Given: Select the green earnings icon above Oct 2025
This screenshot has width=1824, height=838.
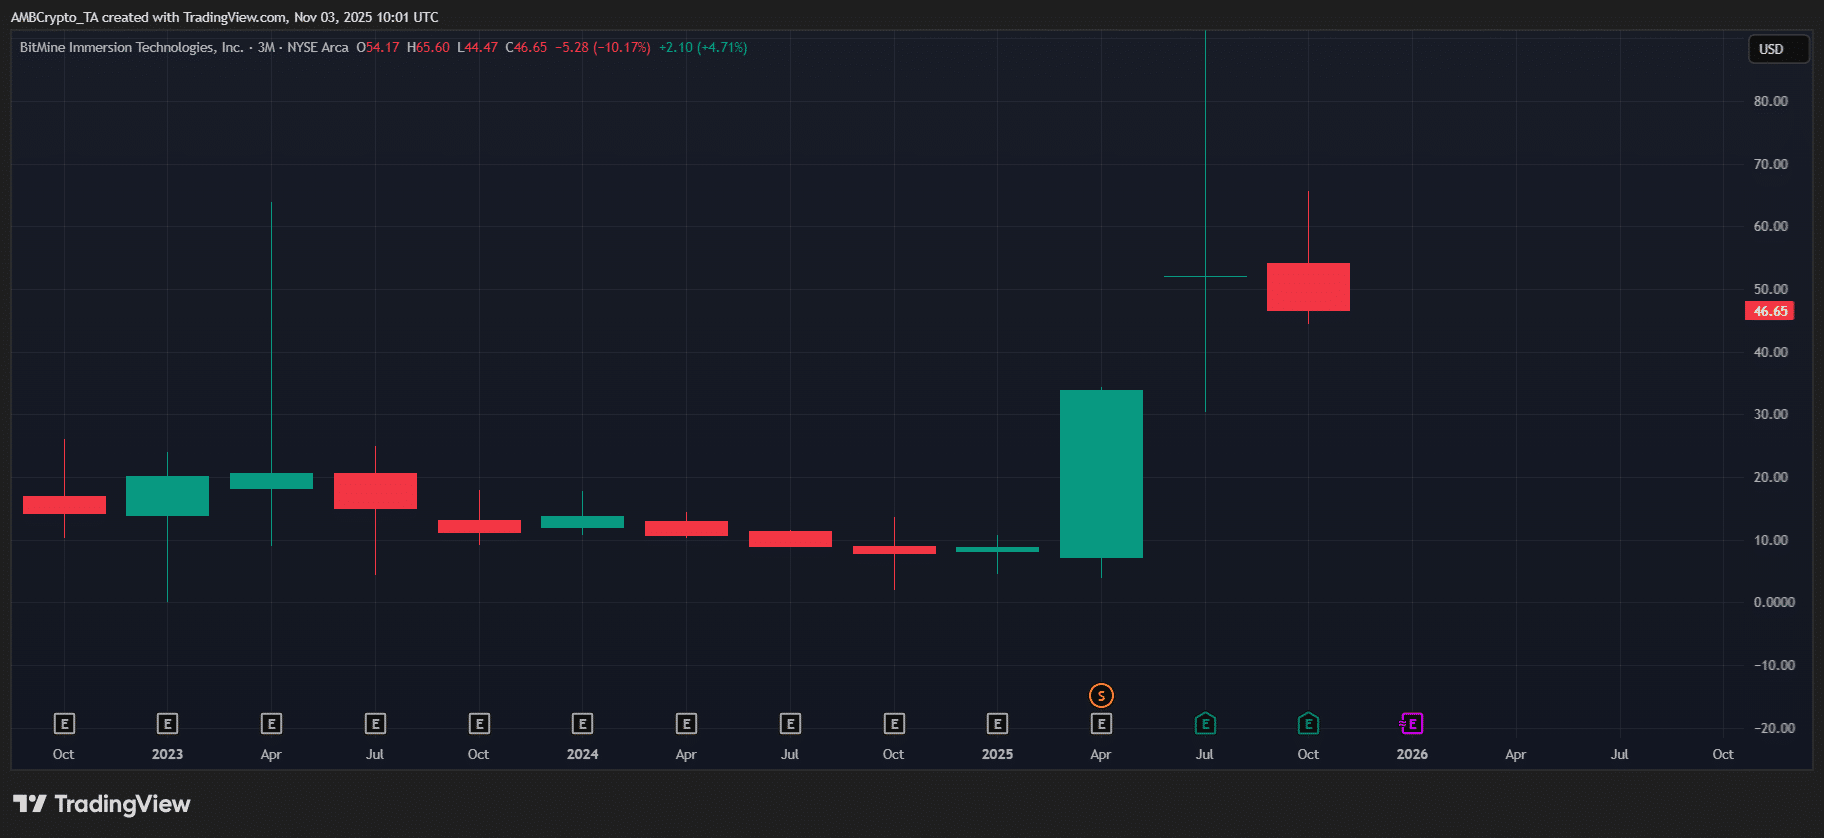Looking at the screenshot, I should pyautogui.click(x=1308, y=723).
